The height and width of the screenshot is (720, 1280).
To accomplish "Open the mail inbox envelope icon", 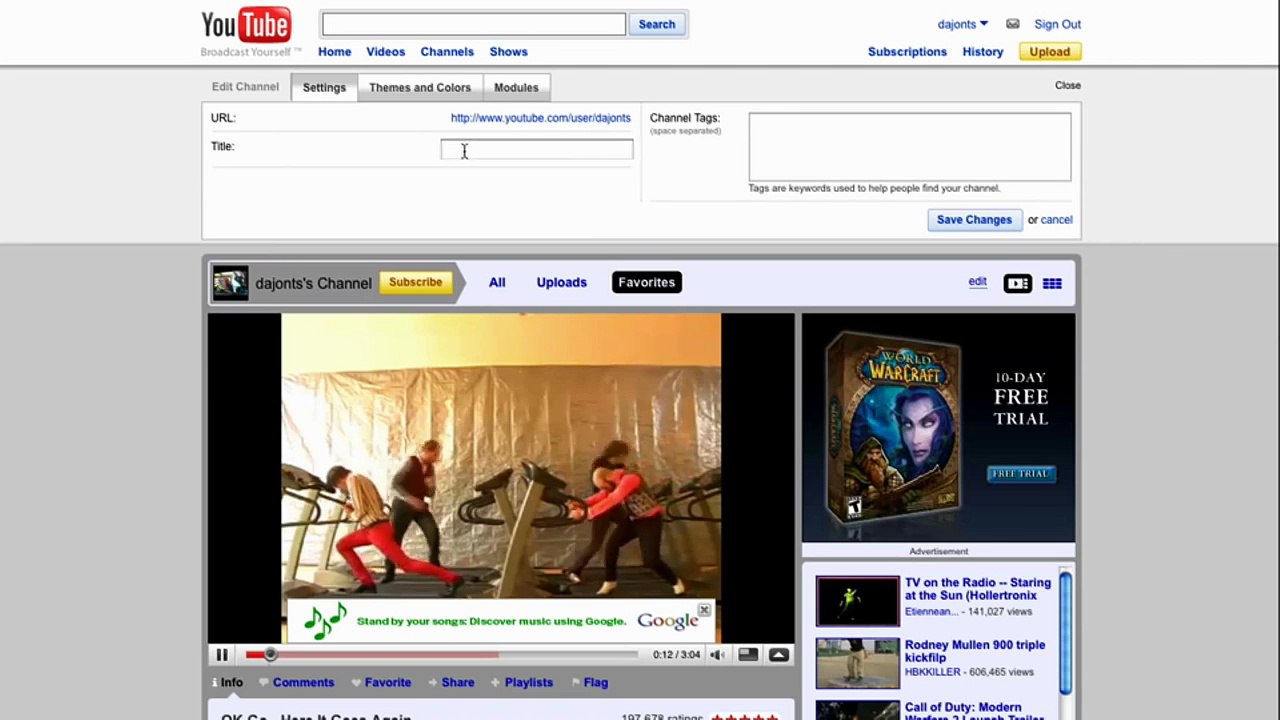I will coord(1013,24).
